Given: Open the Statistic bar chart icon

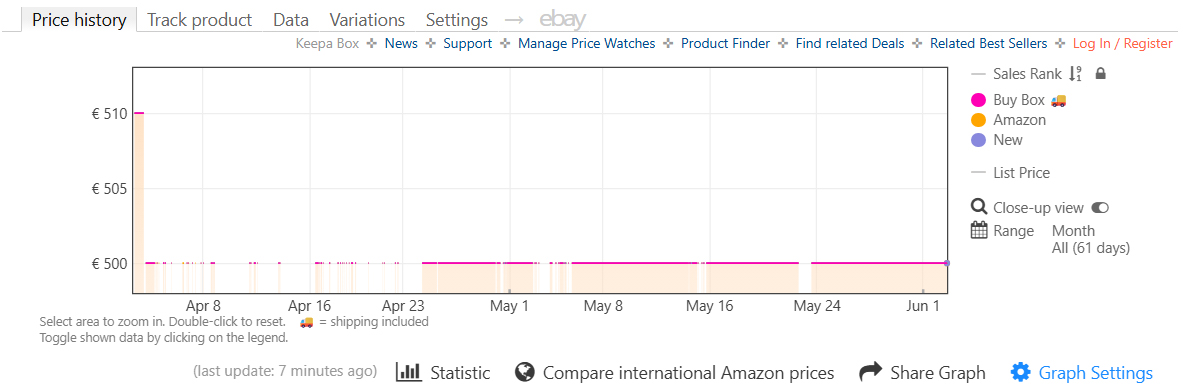Looking at the screenshot, I should [410, 372].
